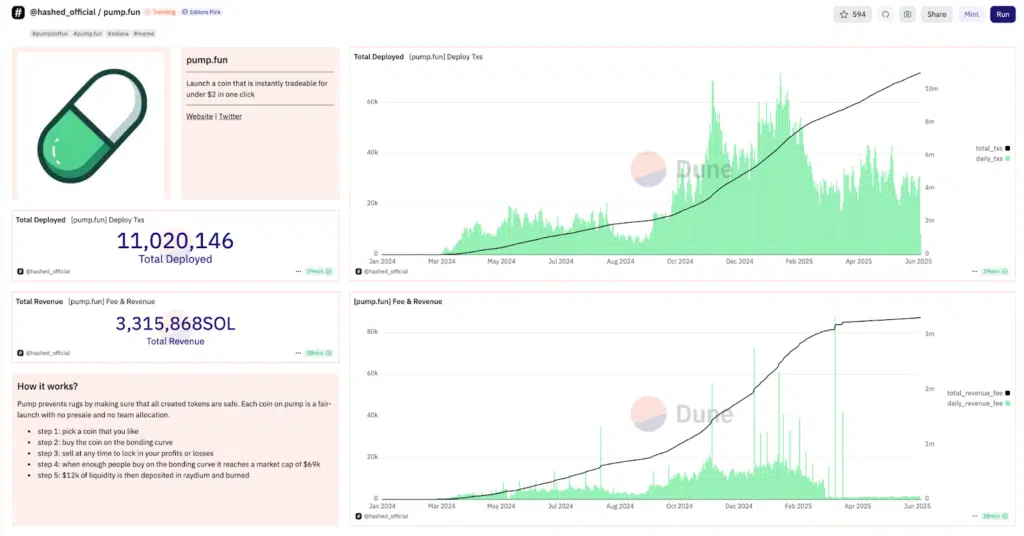
Task: Click the 'step 3: sell at any time' line
Action: [125, 454]
